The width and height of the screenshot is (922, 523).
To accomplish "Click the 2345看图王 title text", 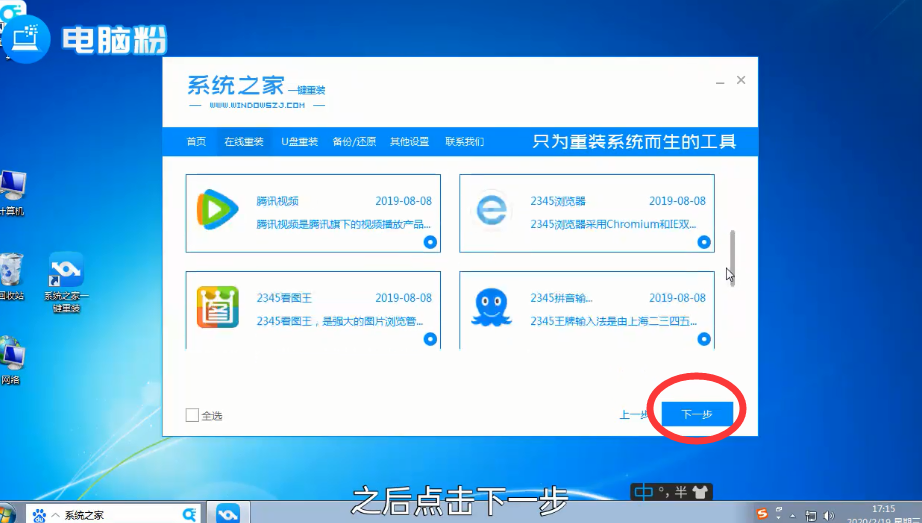I will click(284, 298).
